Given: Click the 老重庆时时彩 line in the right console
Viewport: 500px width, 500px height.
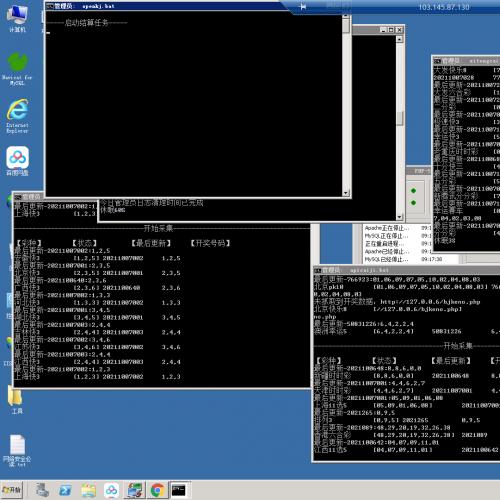Looking at the screenshot, I should (467, 152).
